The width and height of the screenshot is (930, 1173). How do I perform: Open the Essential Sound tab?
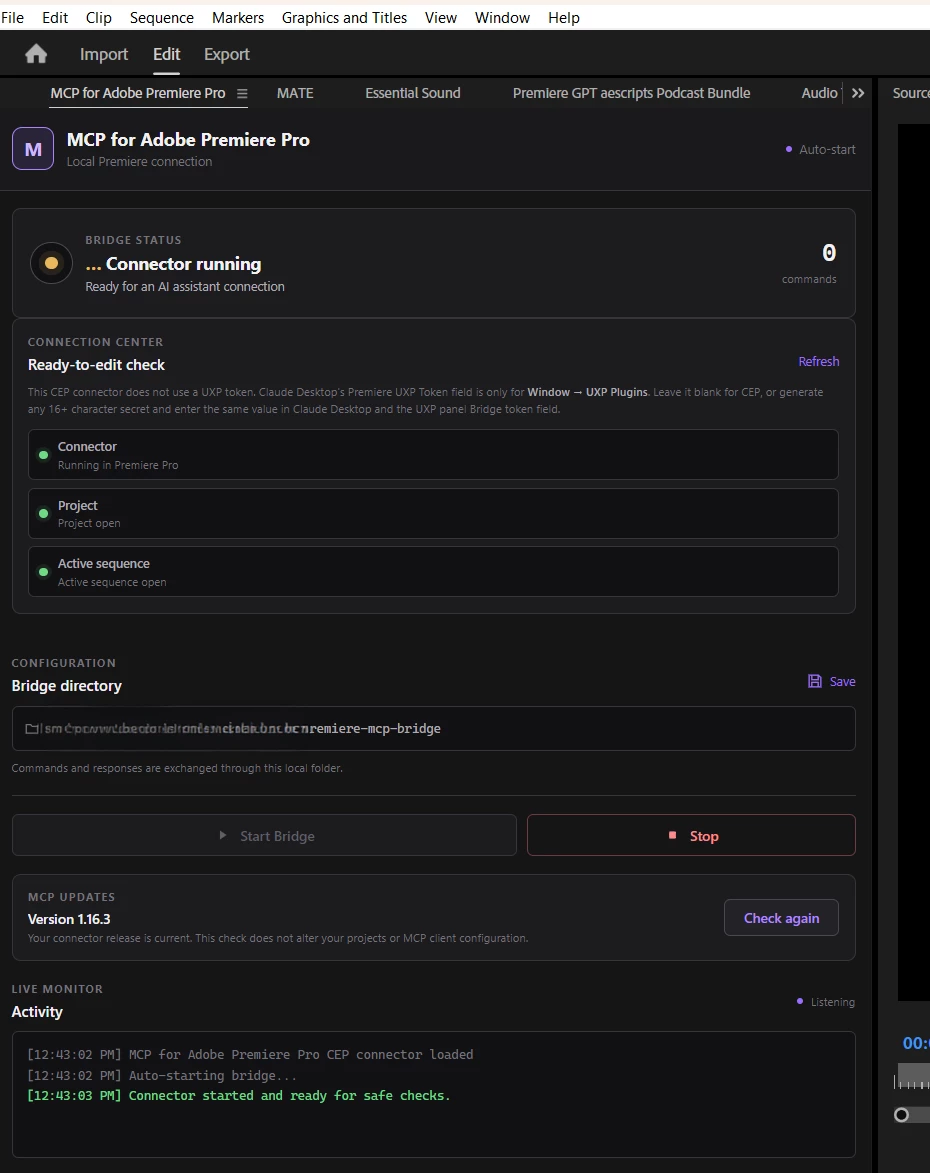coord(412,93)
